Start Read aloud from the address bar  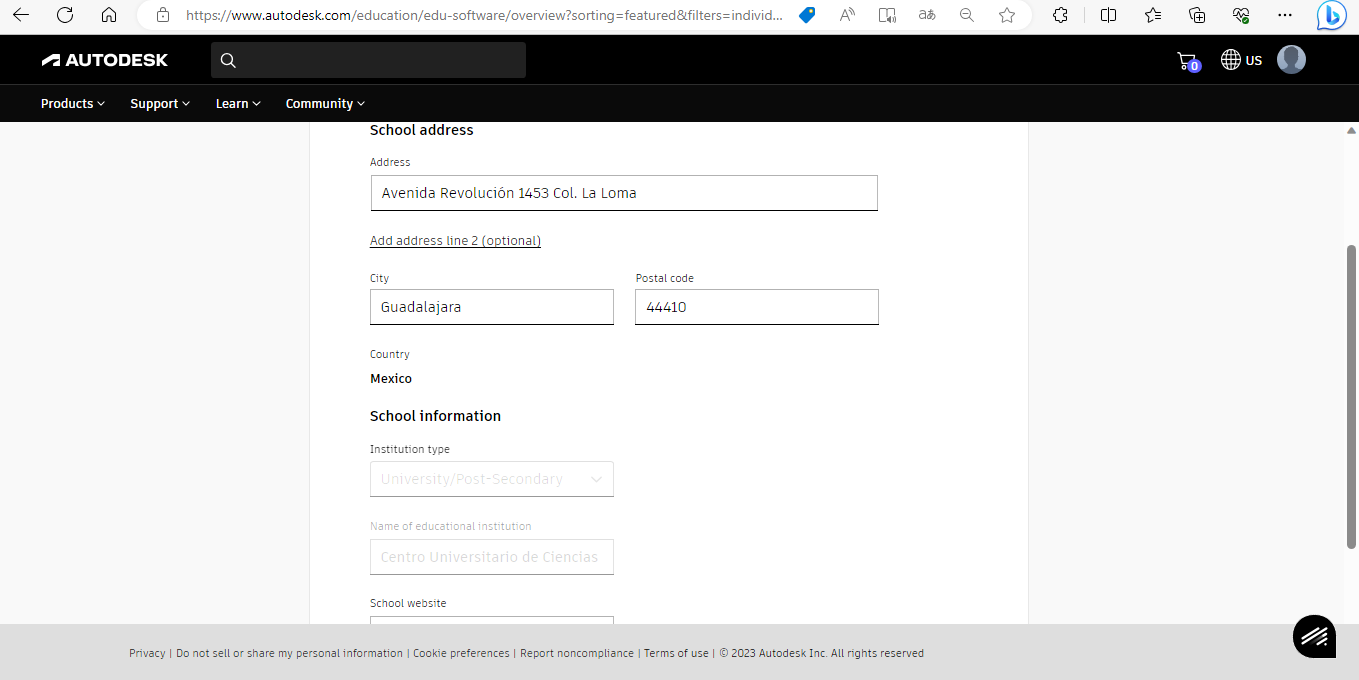pos(847,15)
